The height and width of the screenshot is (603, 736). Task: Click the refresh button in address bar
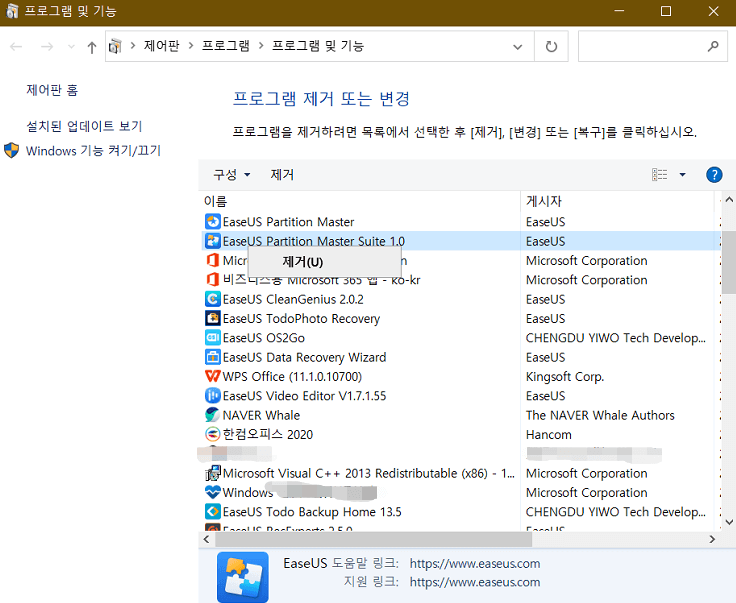point(551,46)
